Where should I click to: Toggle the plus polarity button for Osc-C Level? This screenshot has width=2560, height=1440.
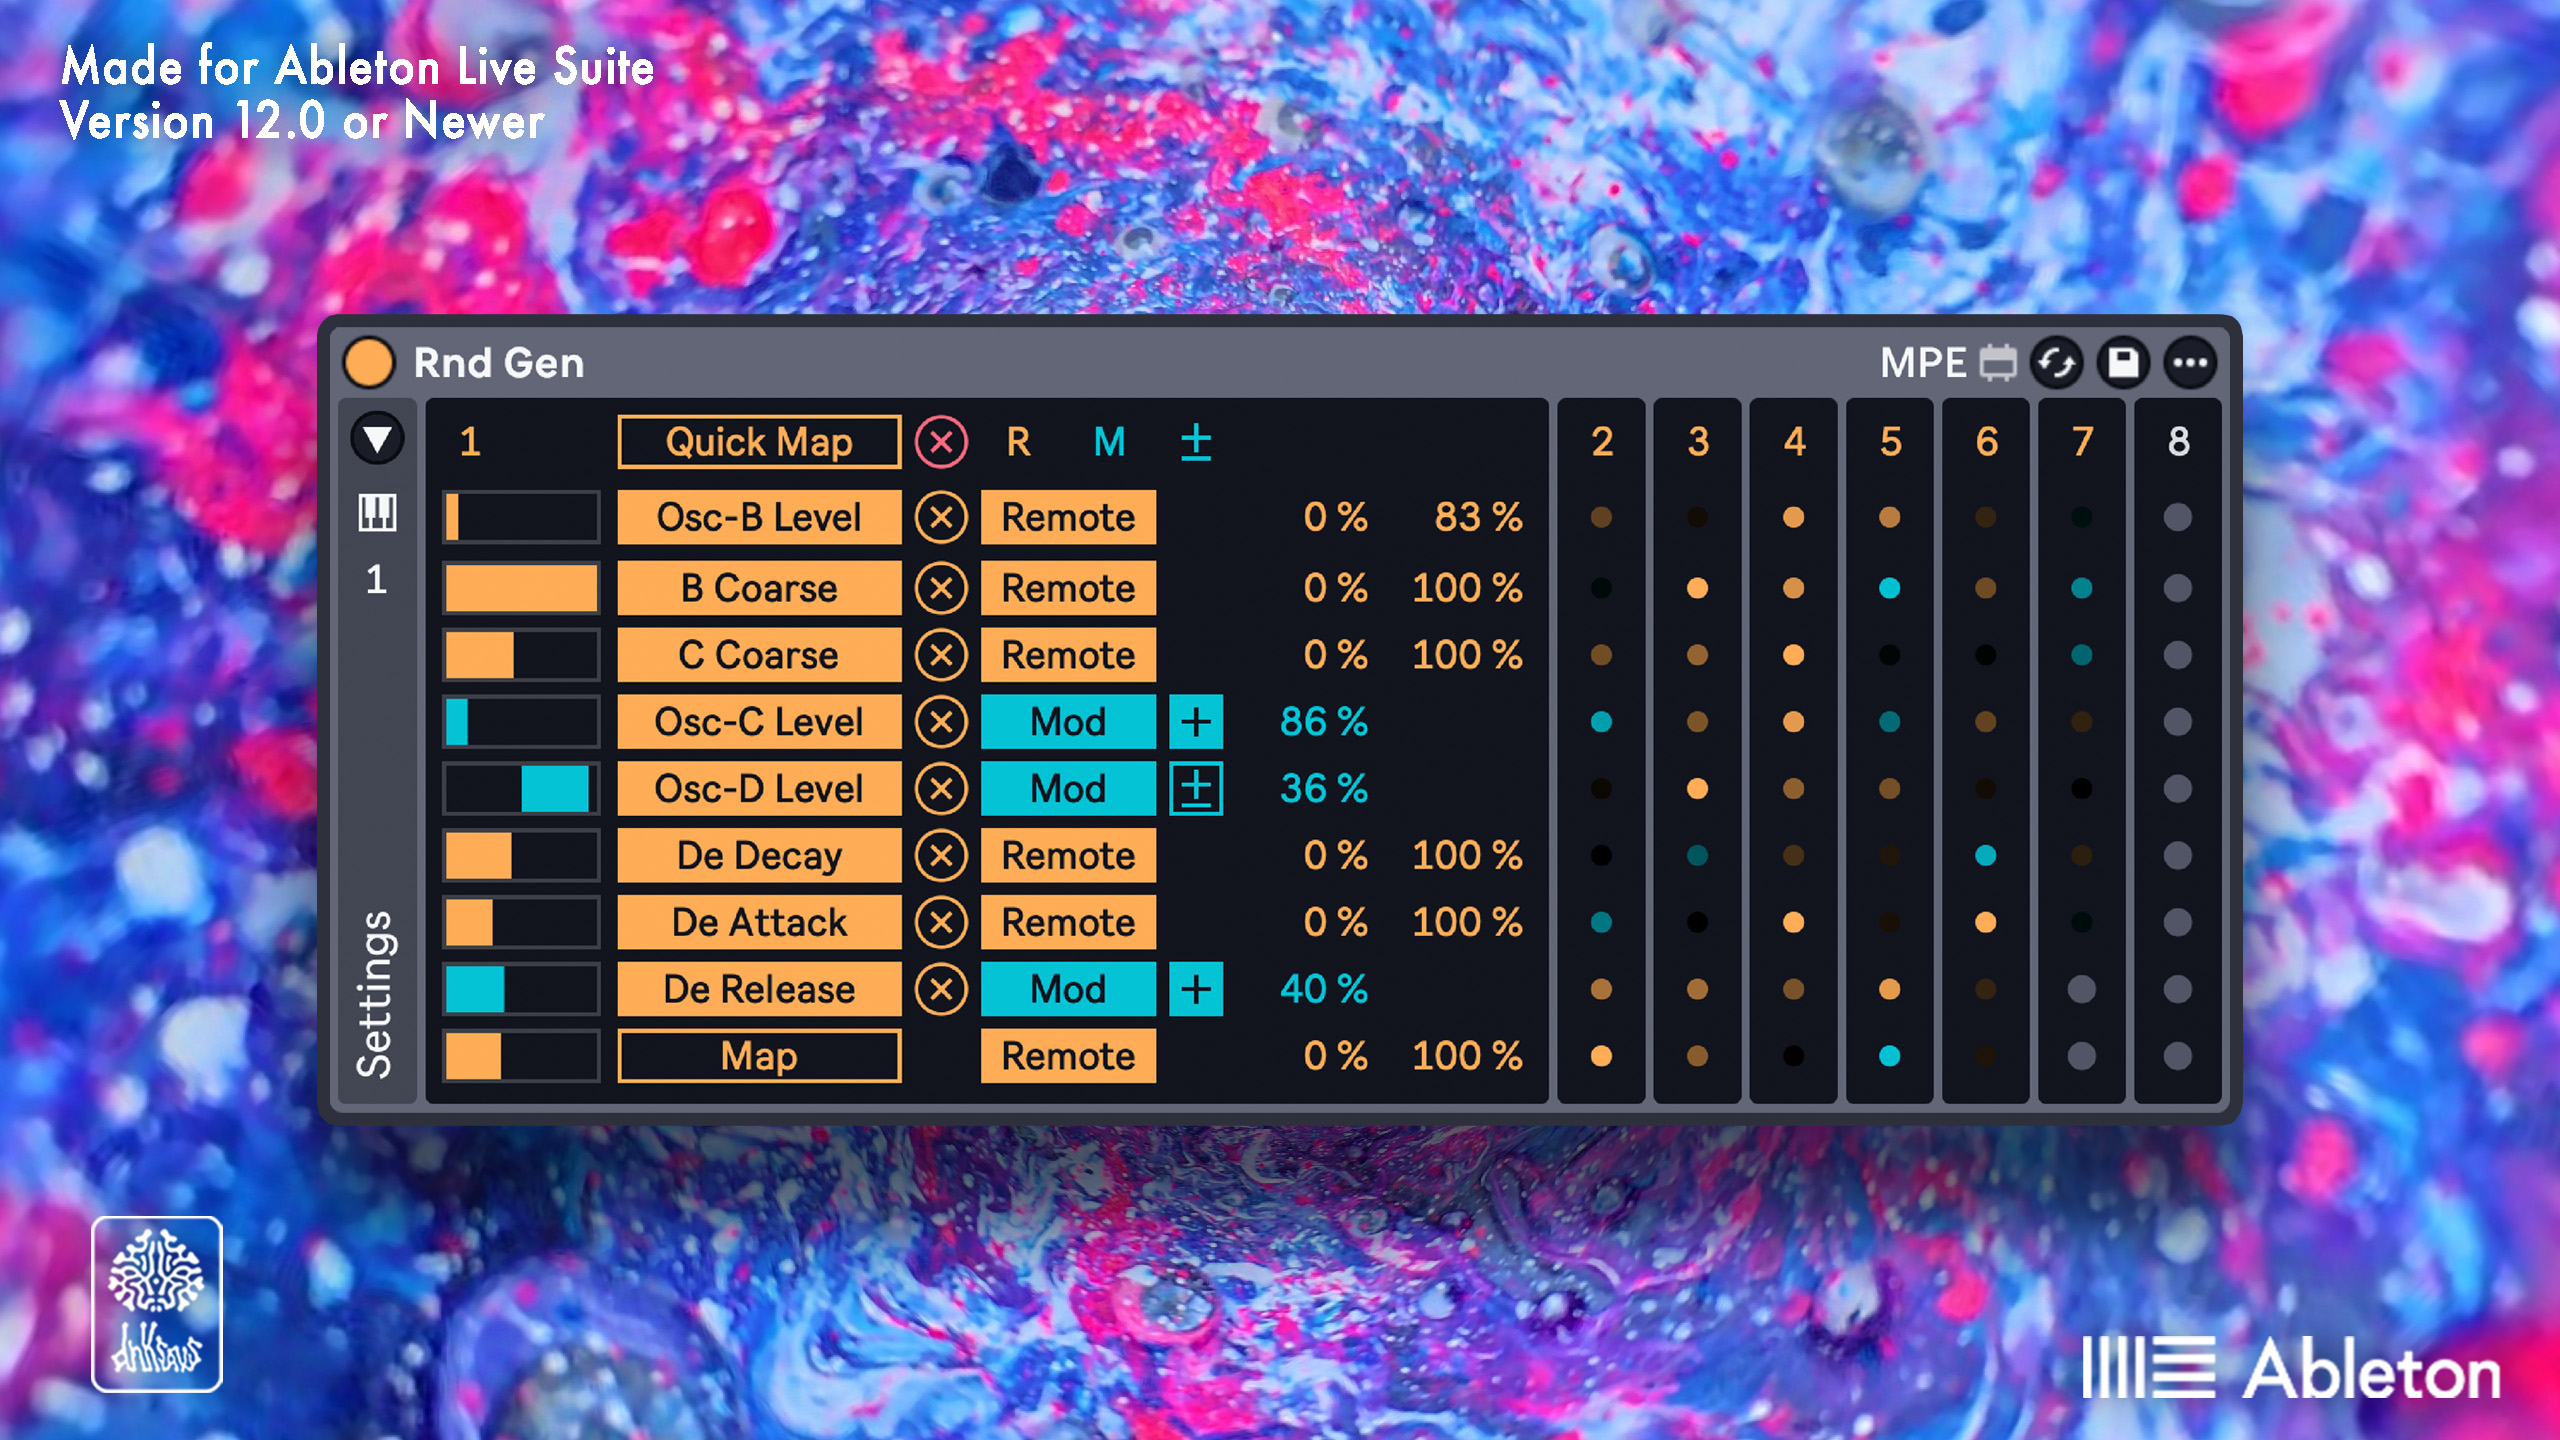[x=1196, y=721]
